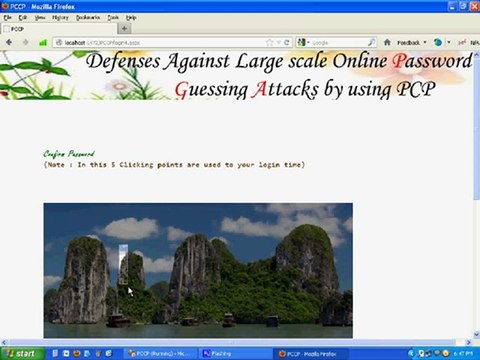Open the Bookmarks menu
The image size is (480, 360).
[88, 17]
